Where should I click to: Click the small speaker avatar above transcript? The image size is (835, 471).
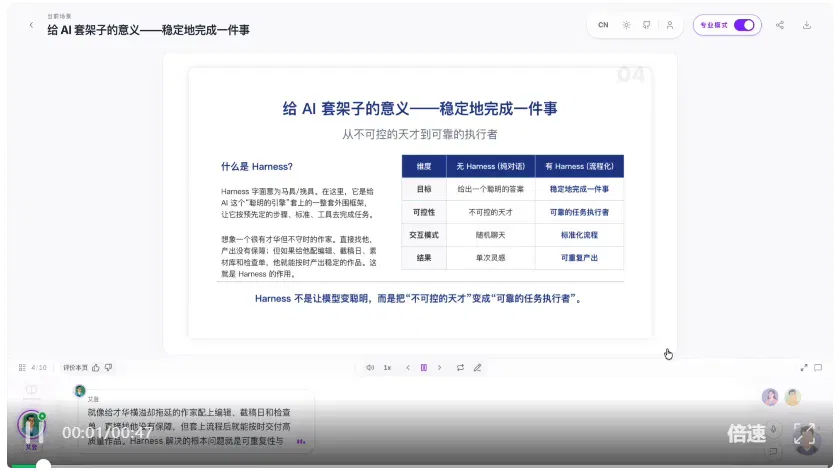[x=80, y=391]
